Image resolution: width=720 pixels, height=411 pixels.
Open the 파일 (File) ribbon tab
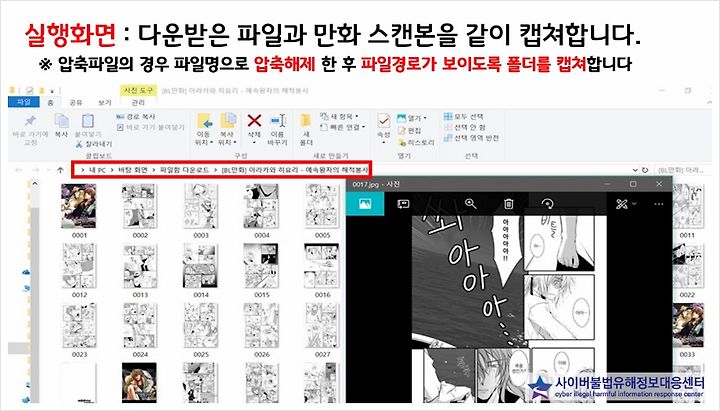[23, 102]
